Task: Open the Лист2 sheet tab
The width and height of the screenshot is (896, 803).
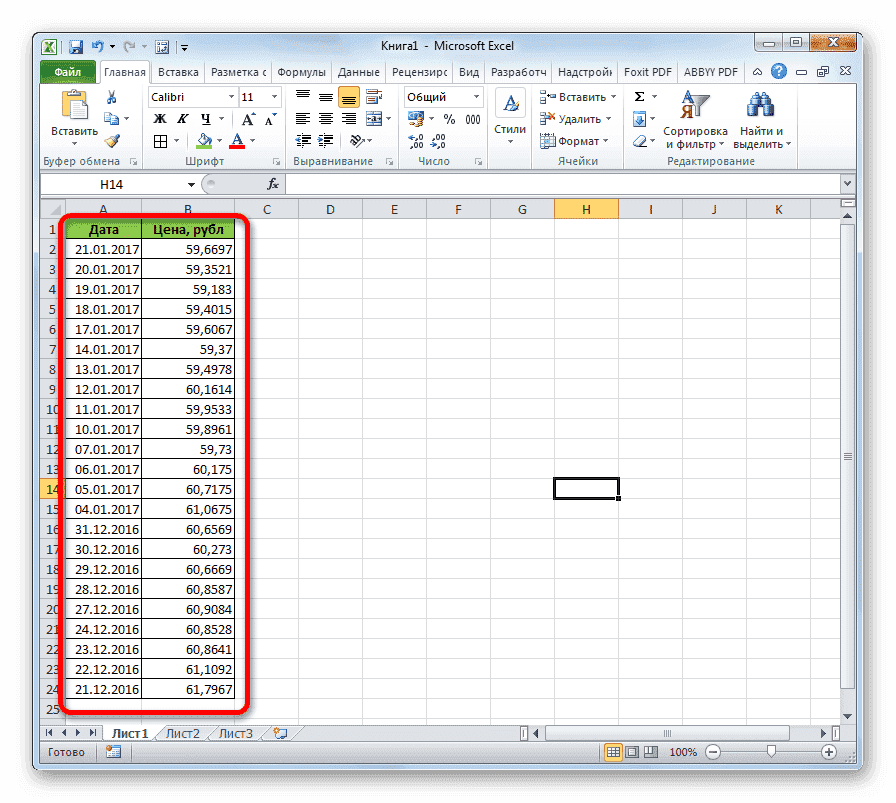Action: point(182,733)
